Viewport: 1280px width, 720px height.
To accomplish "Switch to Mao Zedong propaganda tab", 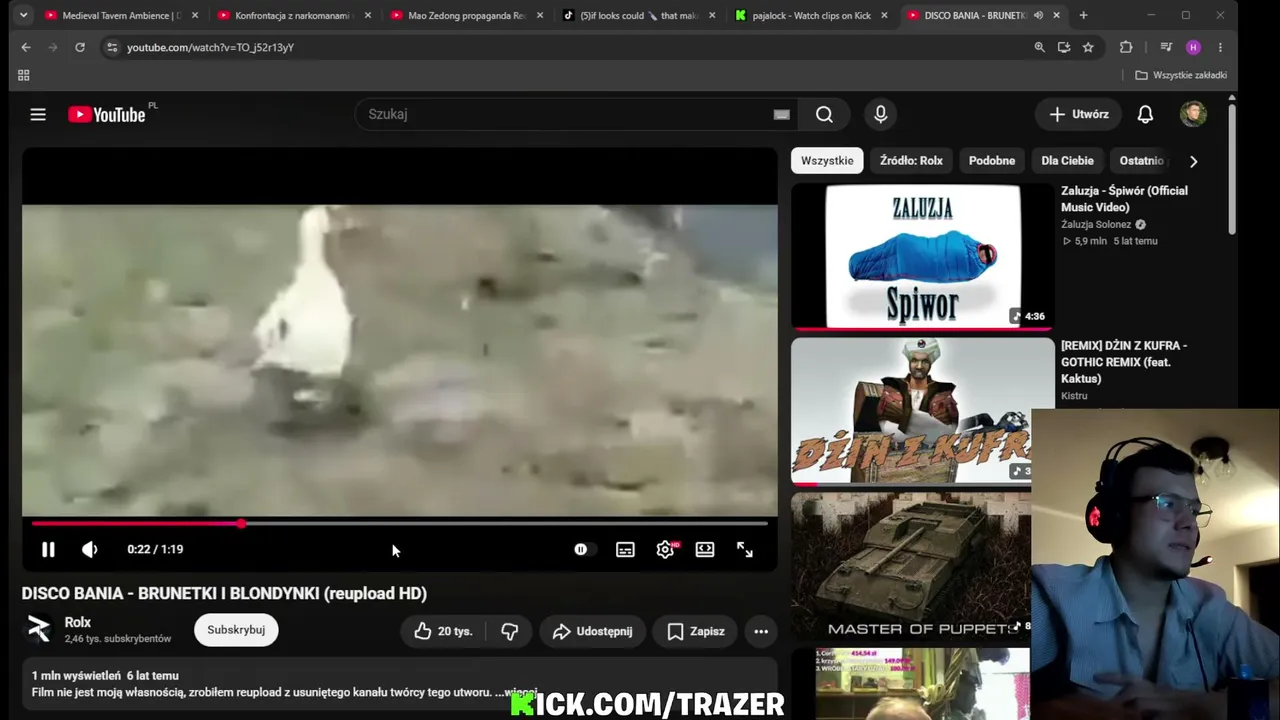I will click(x=465, y=15).
